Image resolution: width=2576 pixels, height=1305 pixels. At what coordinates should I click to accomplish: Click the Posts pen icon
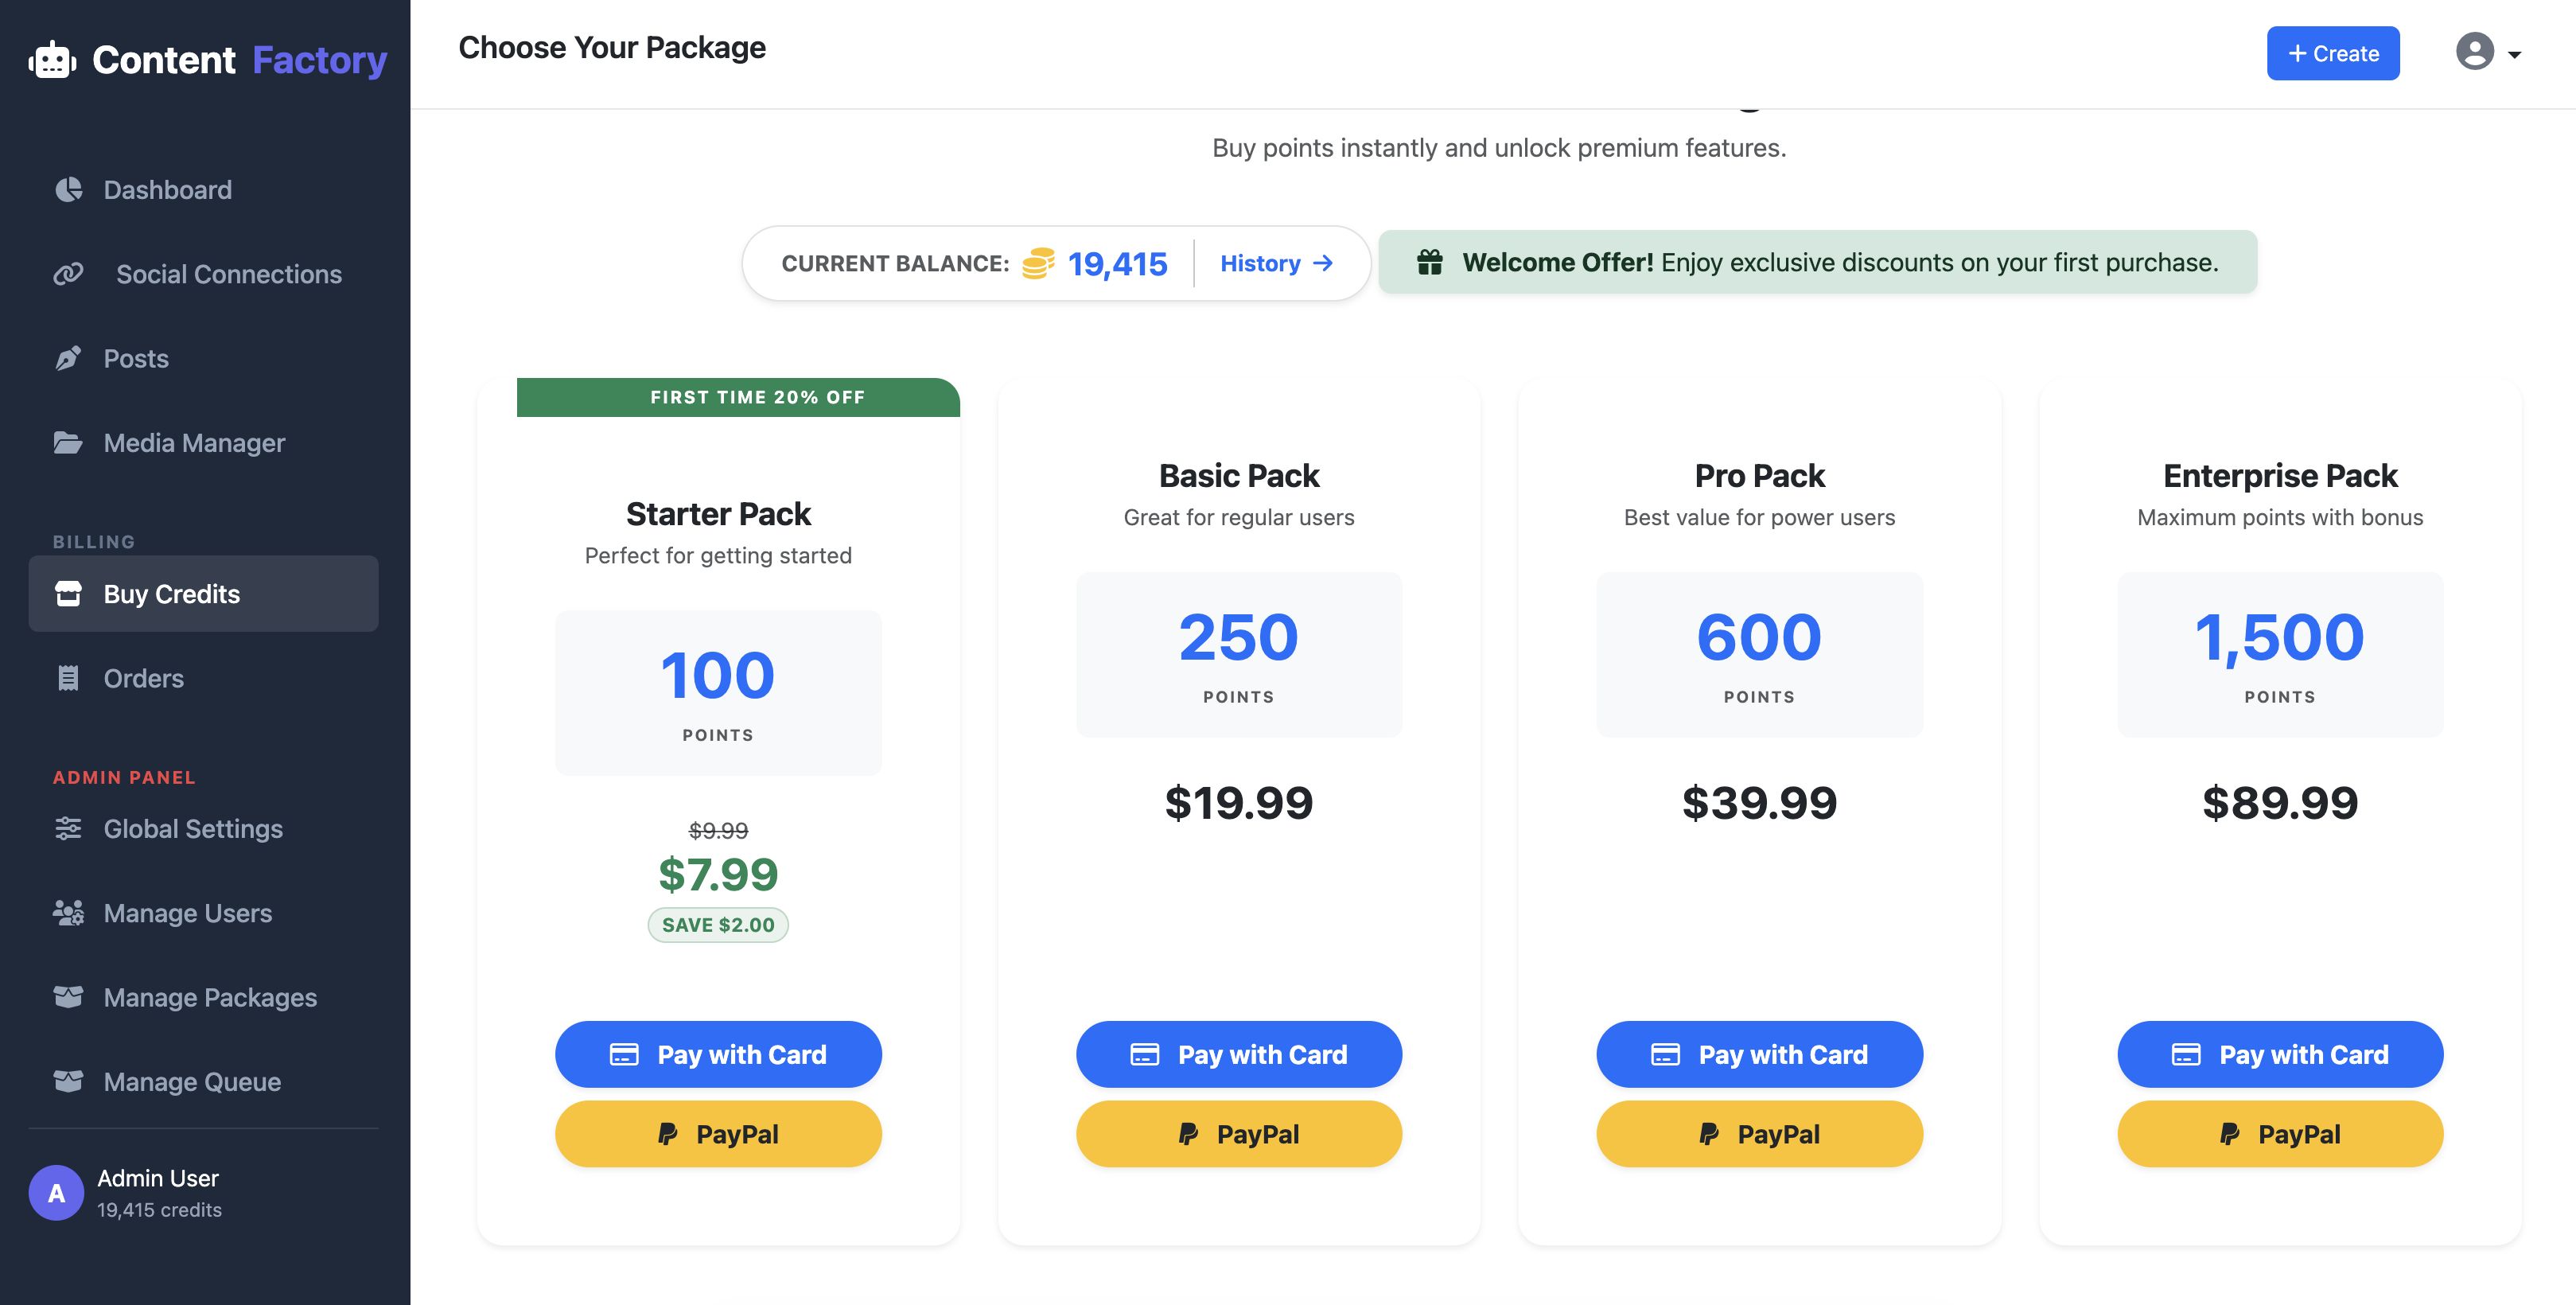pos(68,358)
